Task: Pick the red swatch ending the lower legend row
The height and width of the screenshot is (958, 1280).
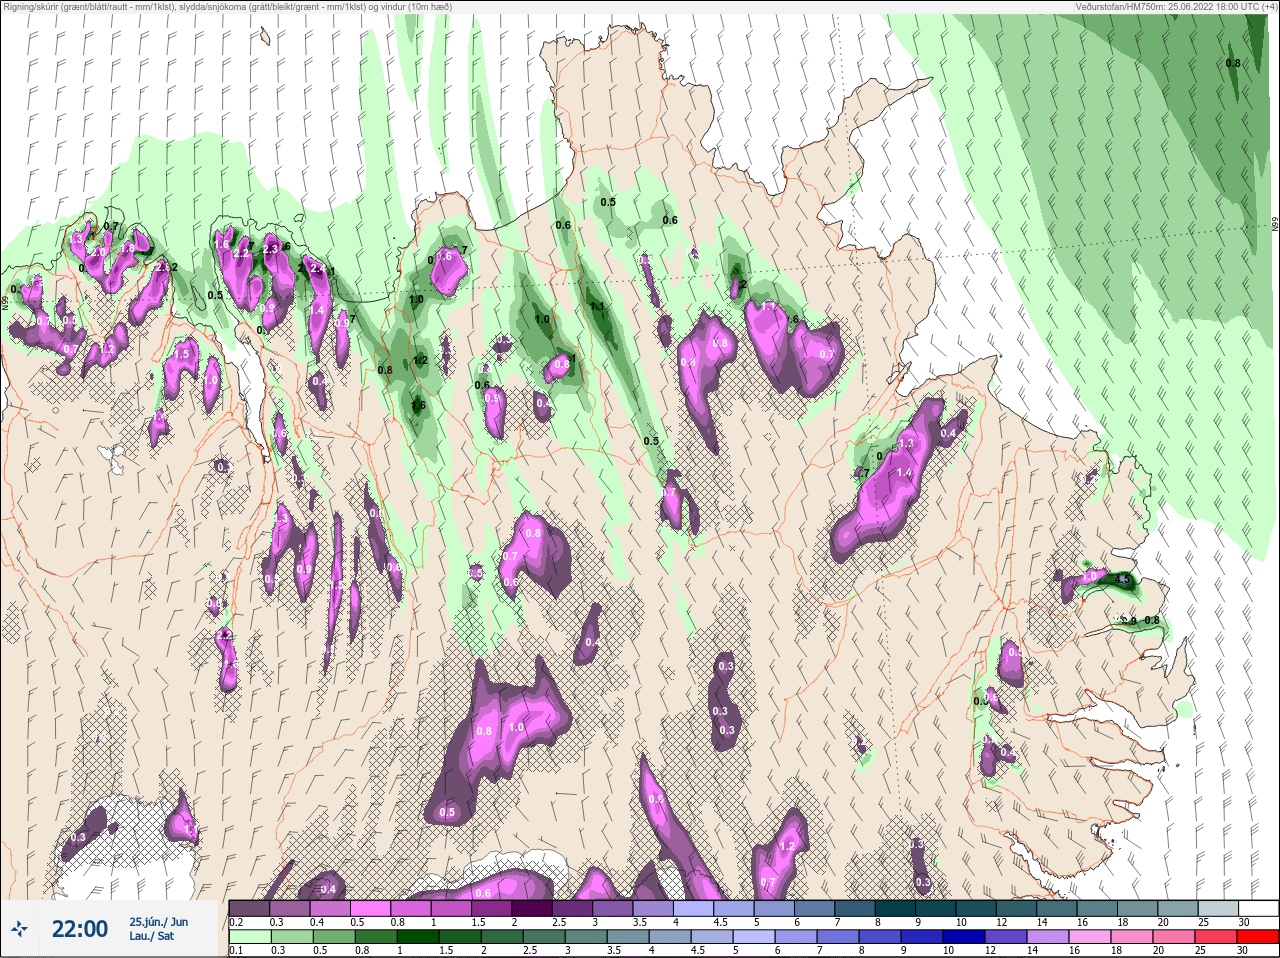Action: 1258,936
